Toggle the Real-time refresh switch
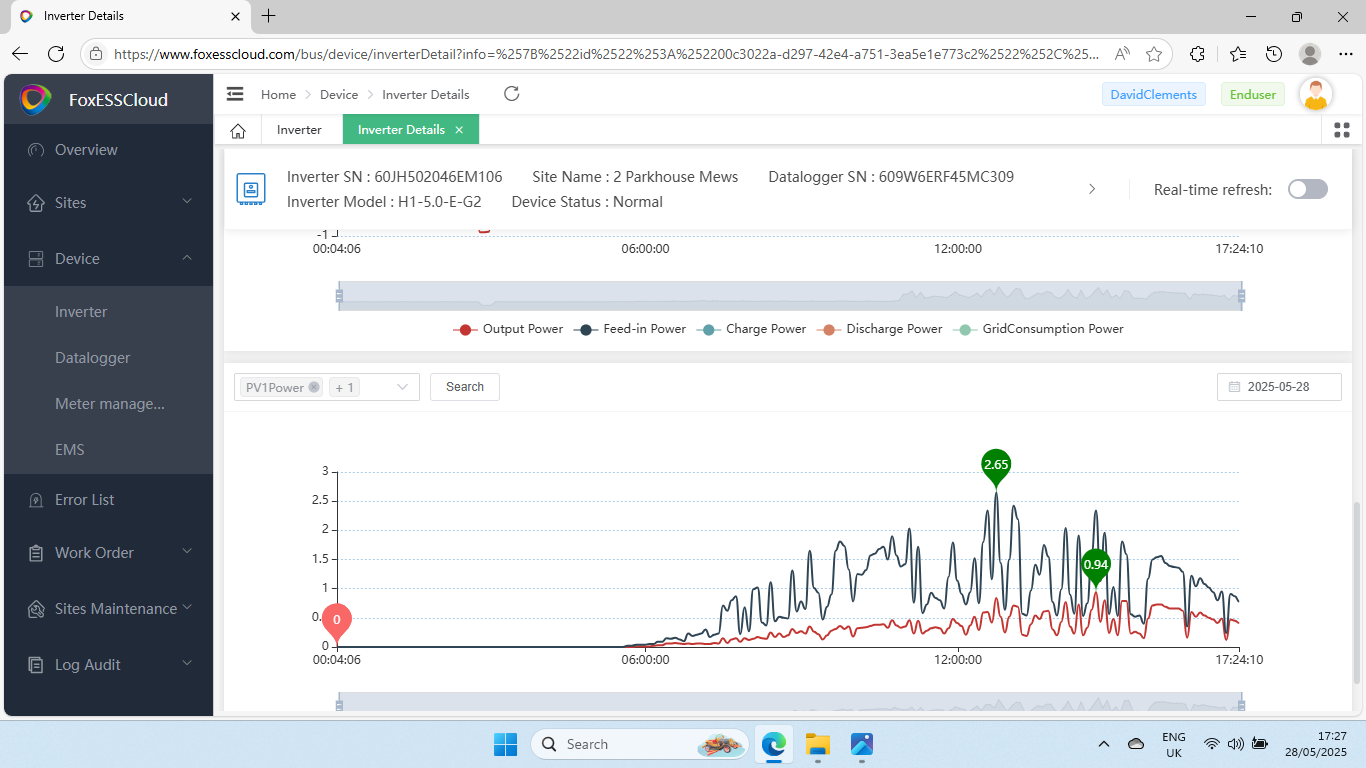This screenshot has height=768, width=1366. click(x=1308, y=189)
